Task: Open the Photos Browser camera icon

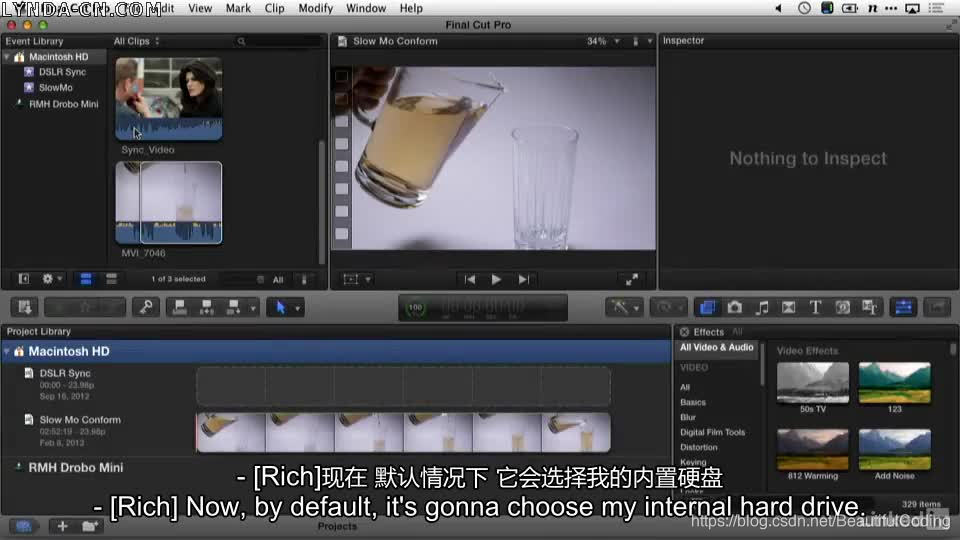Action: click(x=735, y=307)
